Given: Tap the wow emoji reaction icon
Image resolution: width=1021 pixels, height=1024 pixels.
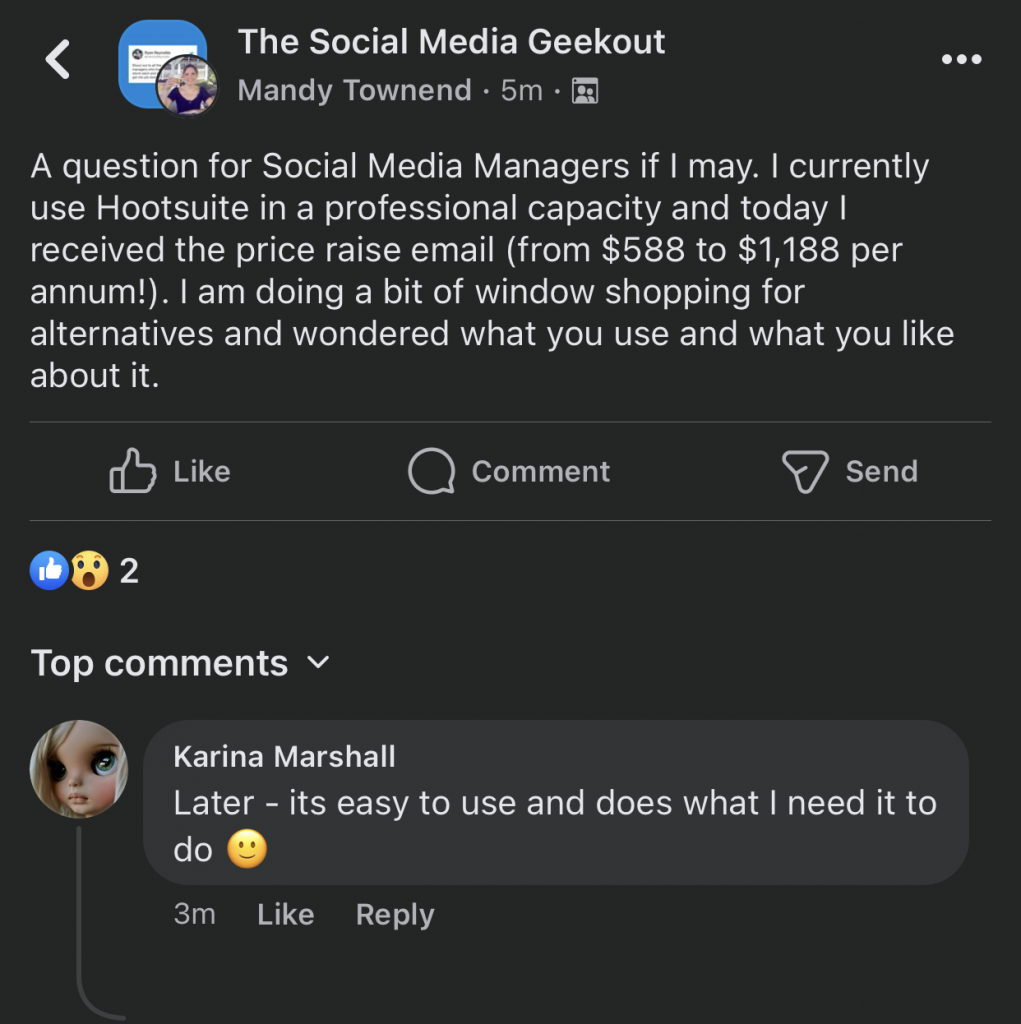Looking at the screenshot, I should [88, 571].
